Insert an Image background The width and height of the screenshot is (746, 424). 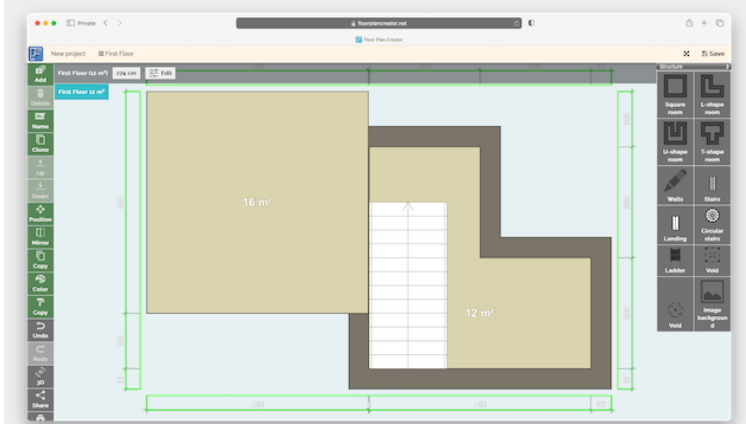[712, 305]
